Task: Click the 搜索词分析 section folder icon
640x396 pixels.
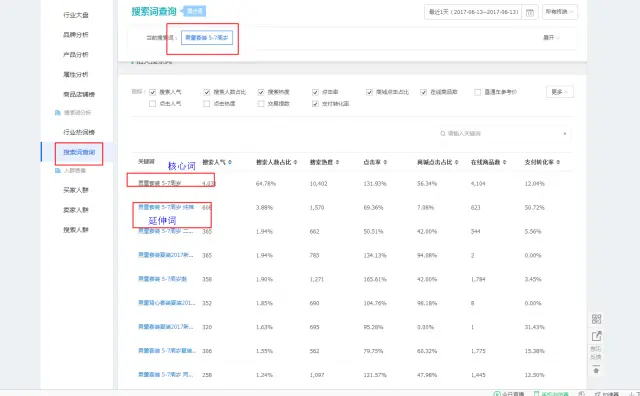Action: coord(58,113)
